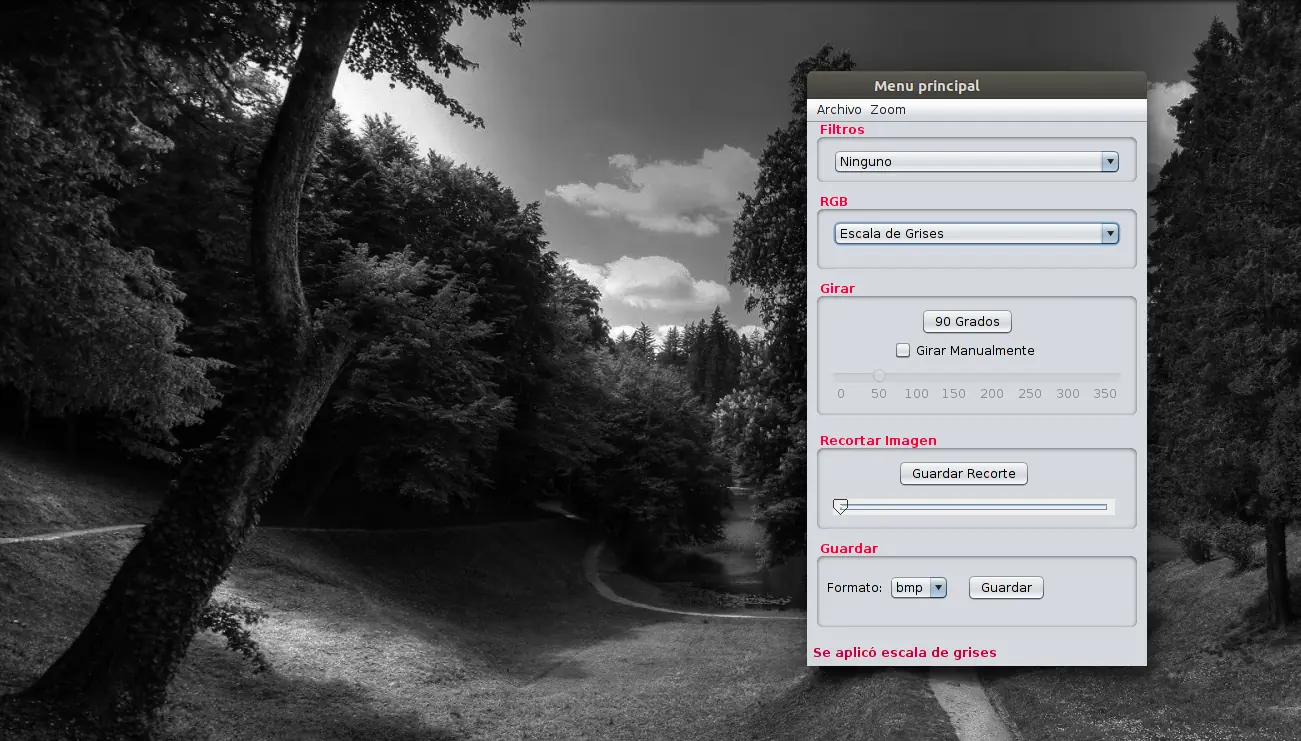Click the Guardar button beside Formato
This screenshot has height=741, width=1301.
tap(1006, 588)
